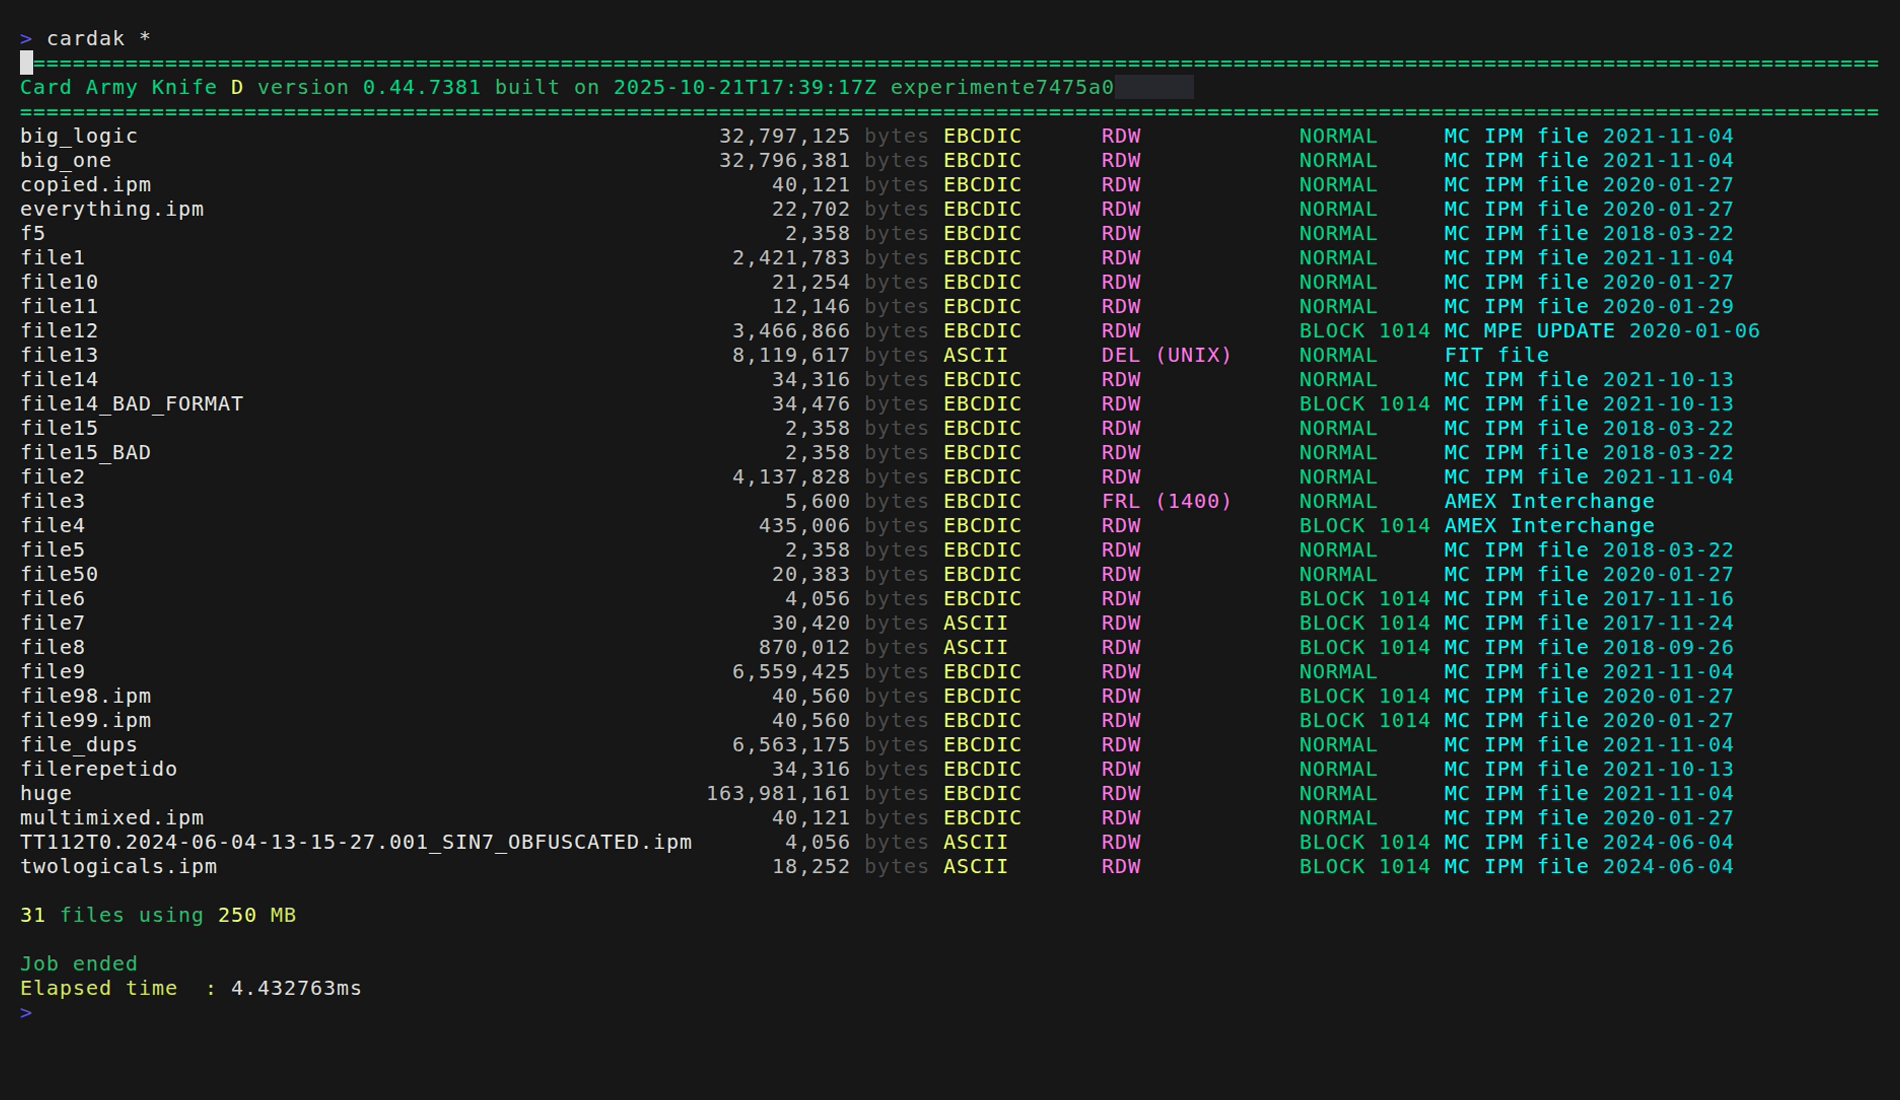Screen dimensions: 1900x1100
Task: Click the MC MPE UPDATE 2020-01-06 text
Action: tap(1601, 331)
